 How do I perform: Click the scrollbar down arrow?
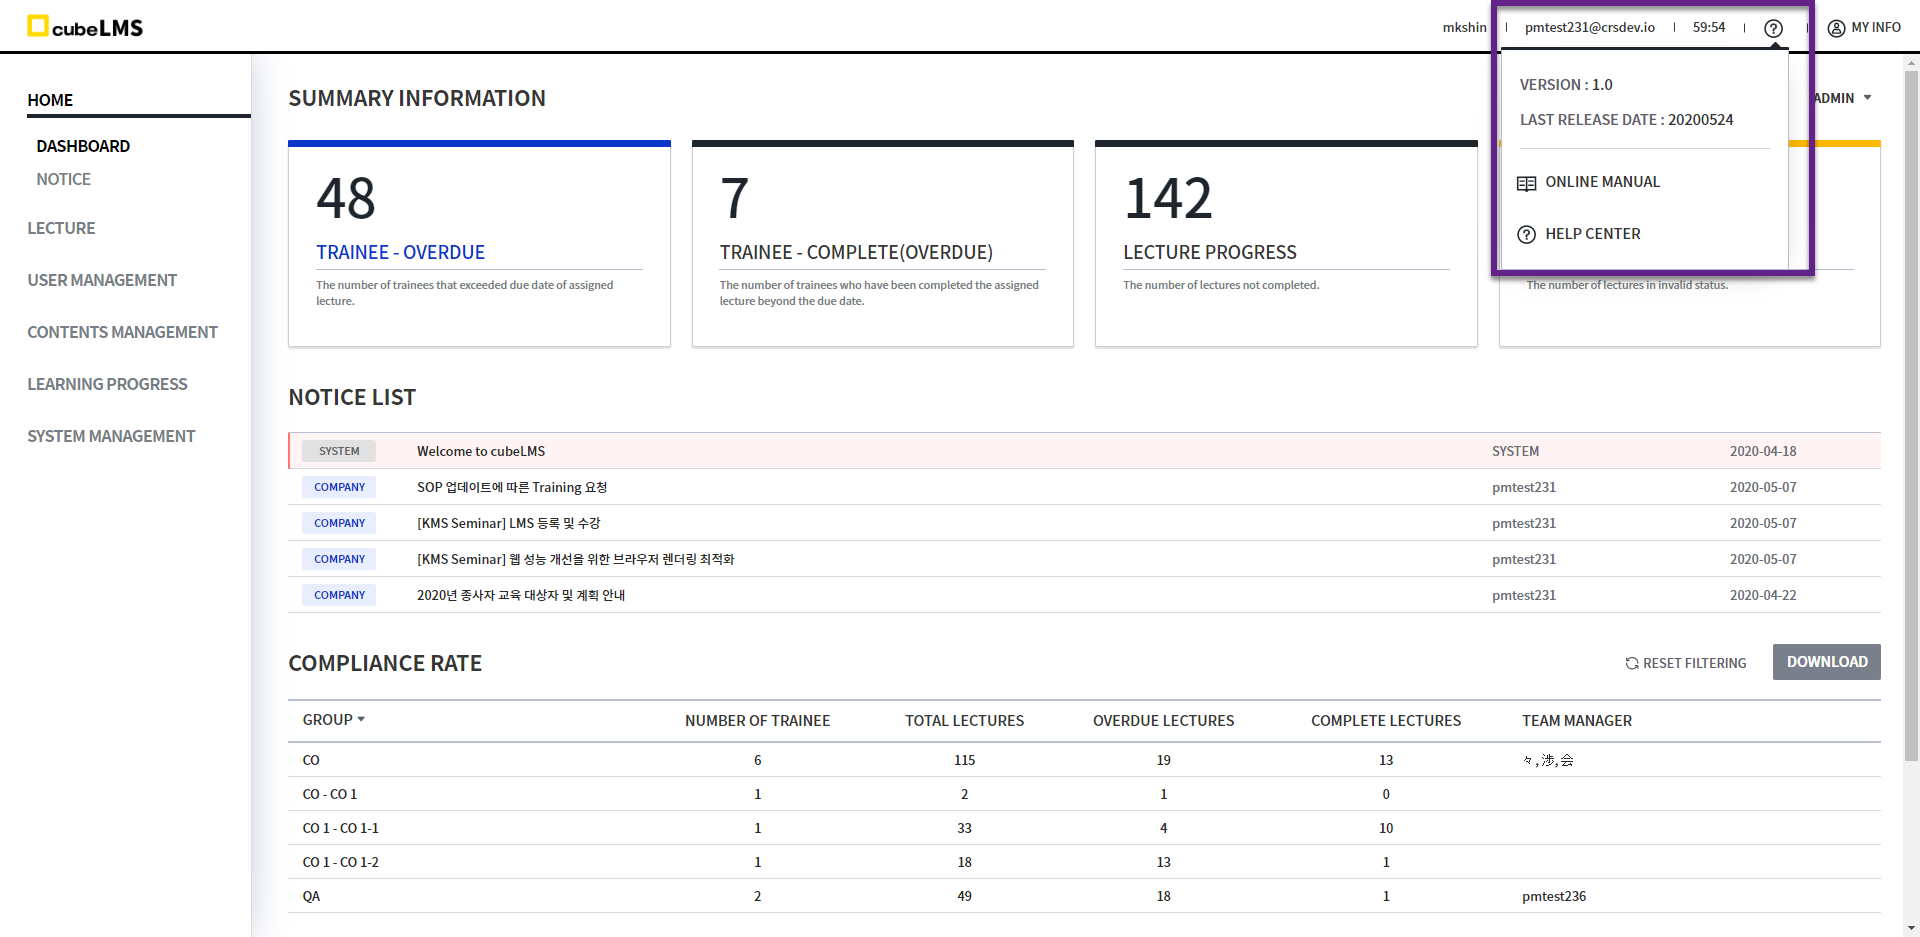tap(1911, 928)
